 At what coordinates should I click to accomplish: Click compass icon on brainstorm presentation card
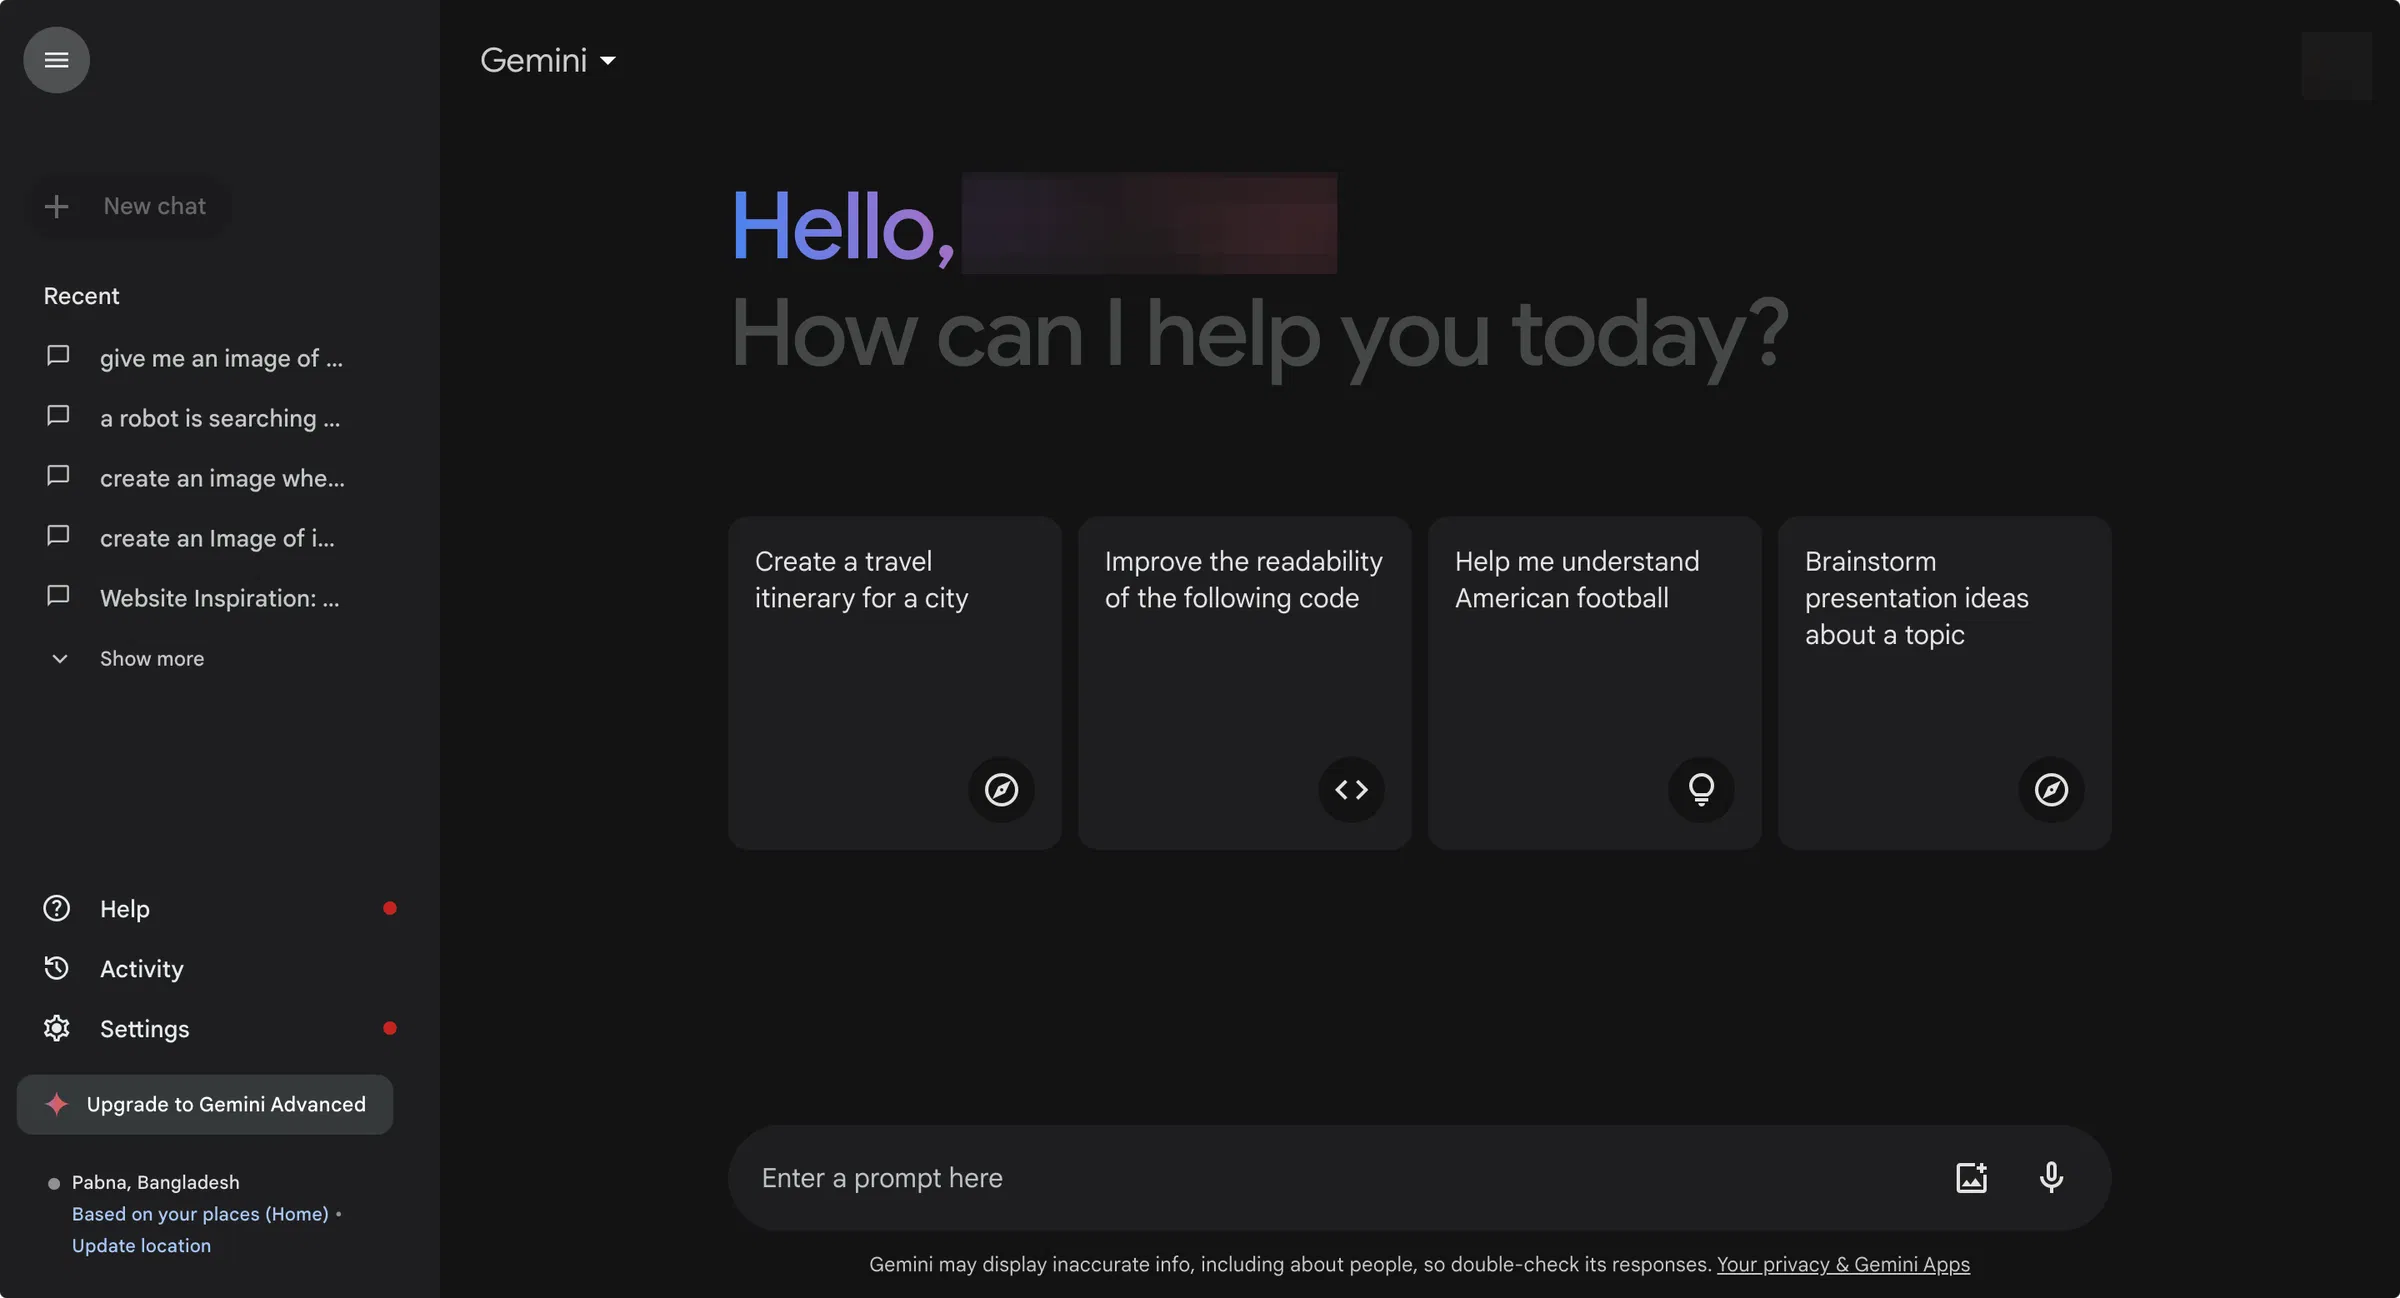(x=2051, y=790)
